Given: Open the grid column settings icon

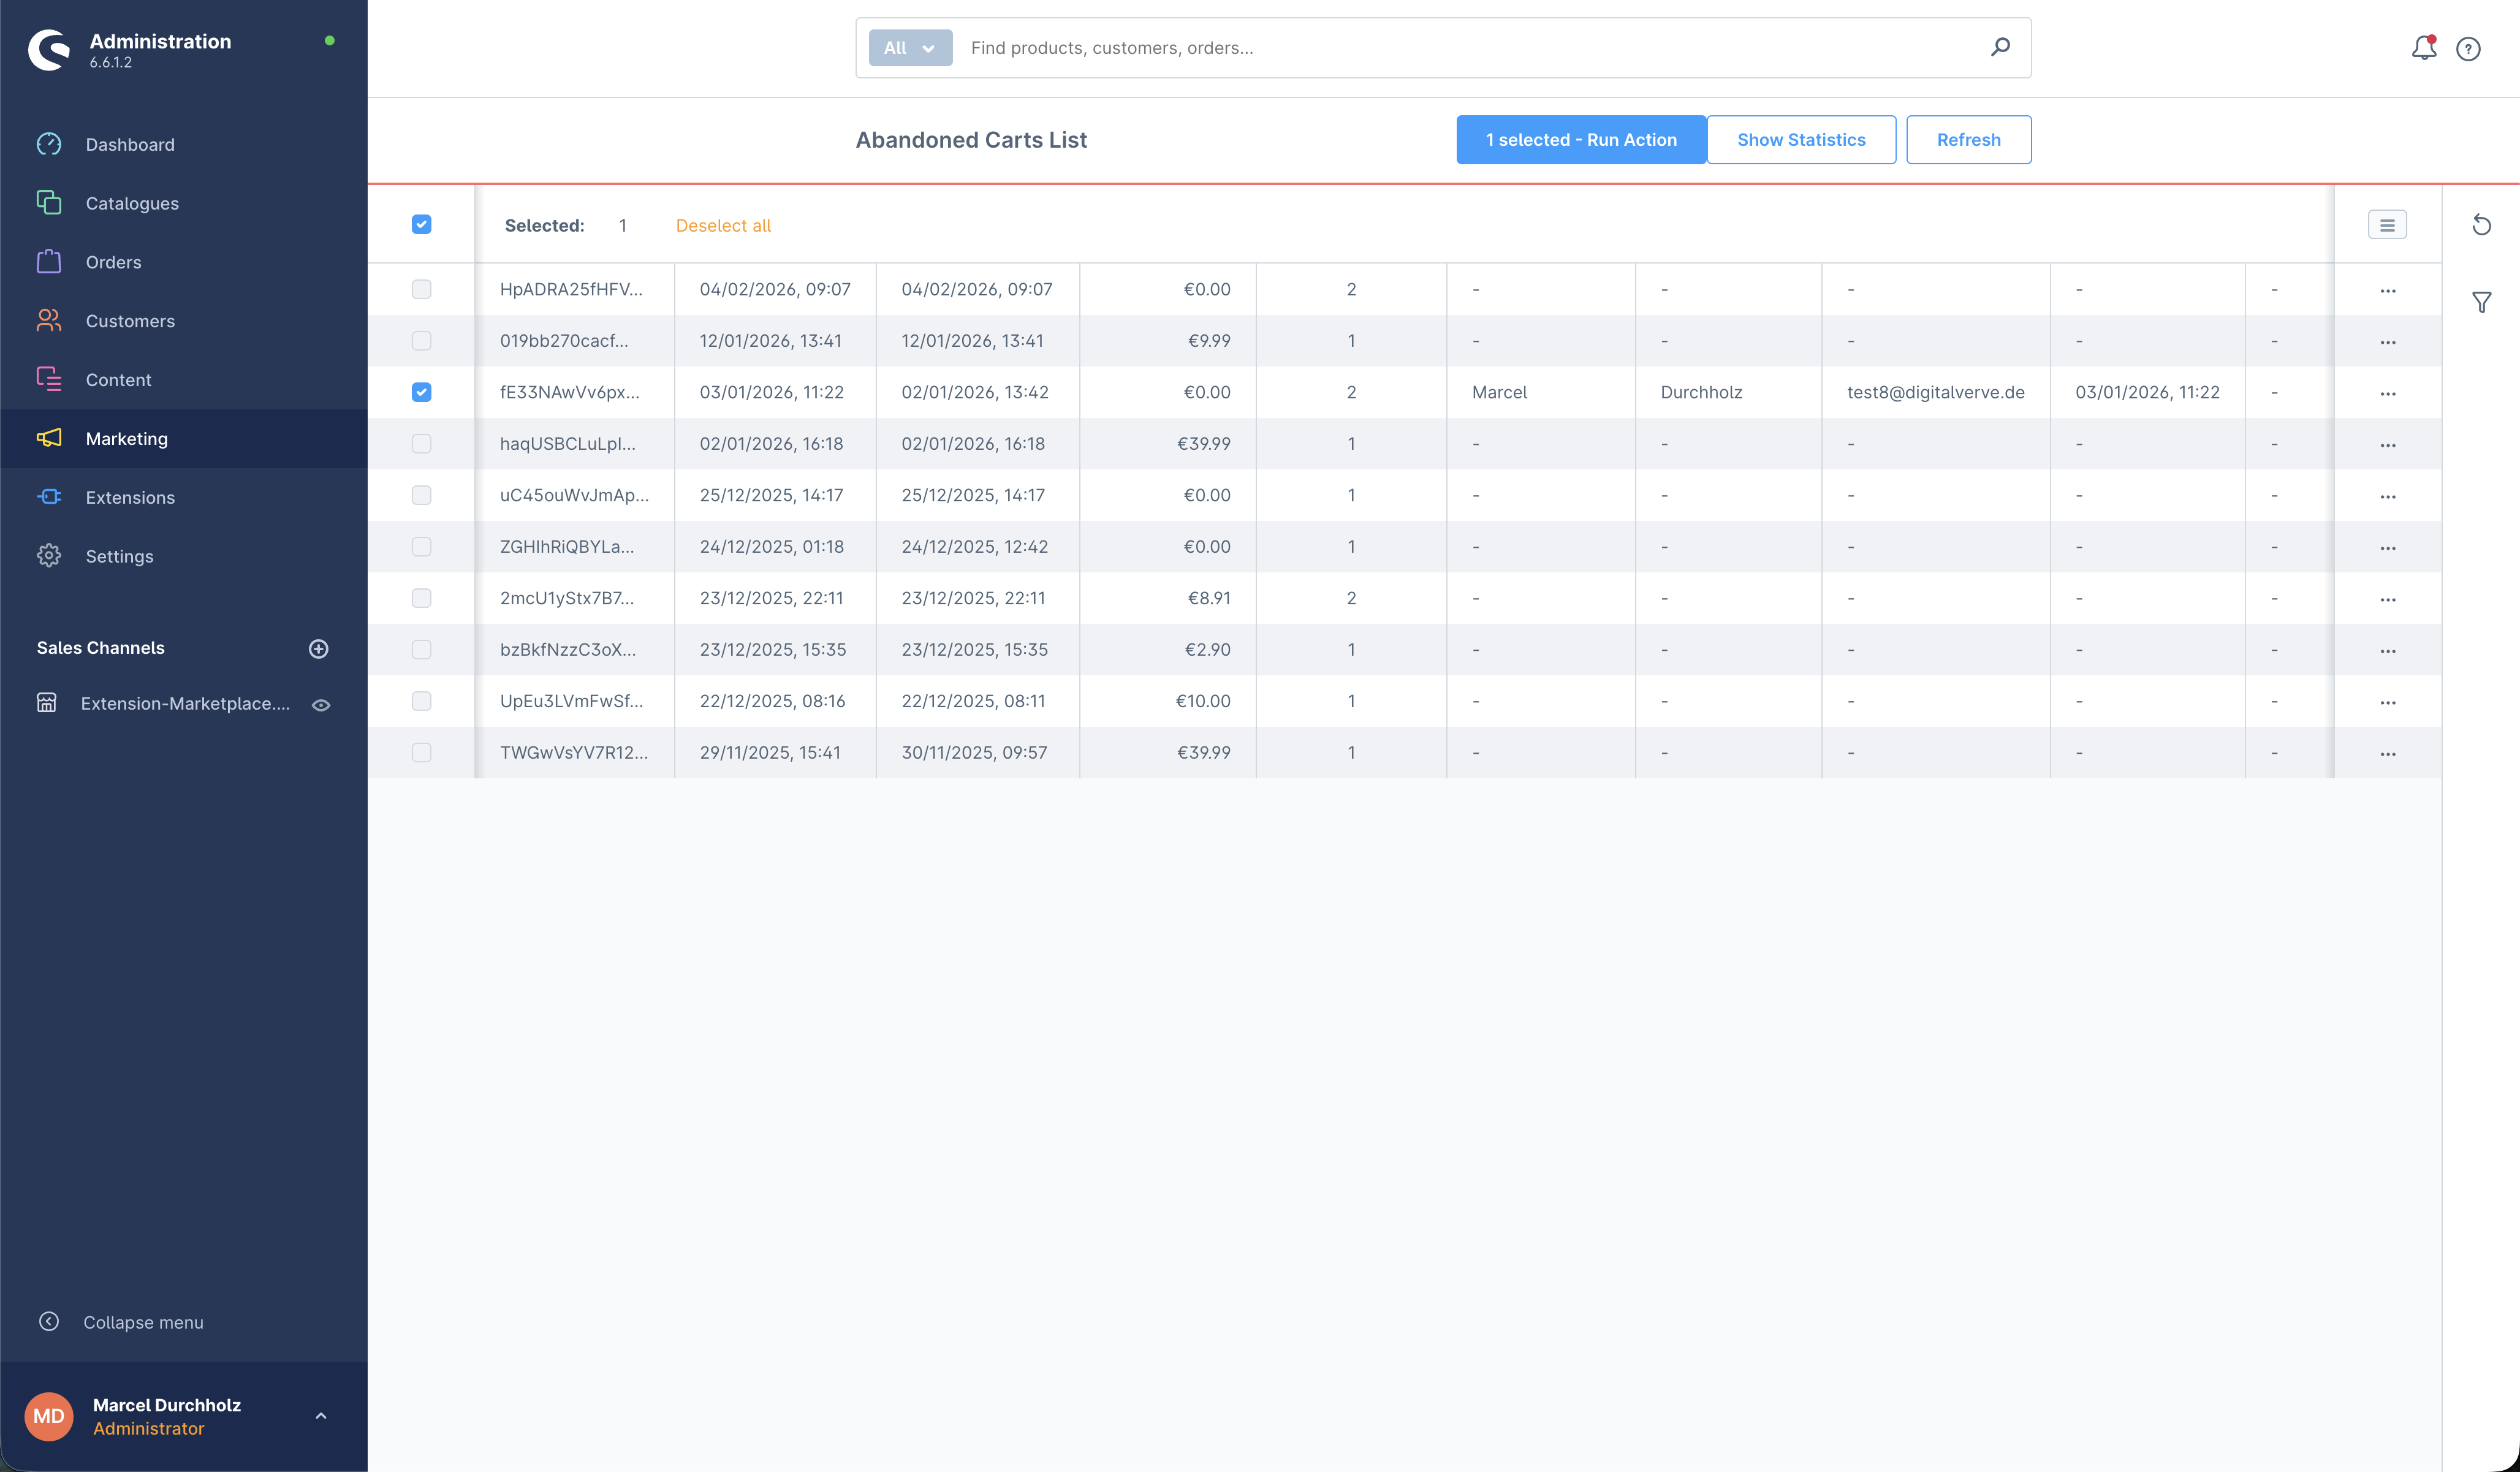Looking at the screenshot, I should coord(2387,225).
